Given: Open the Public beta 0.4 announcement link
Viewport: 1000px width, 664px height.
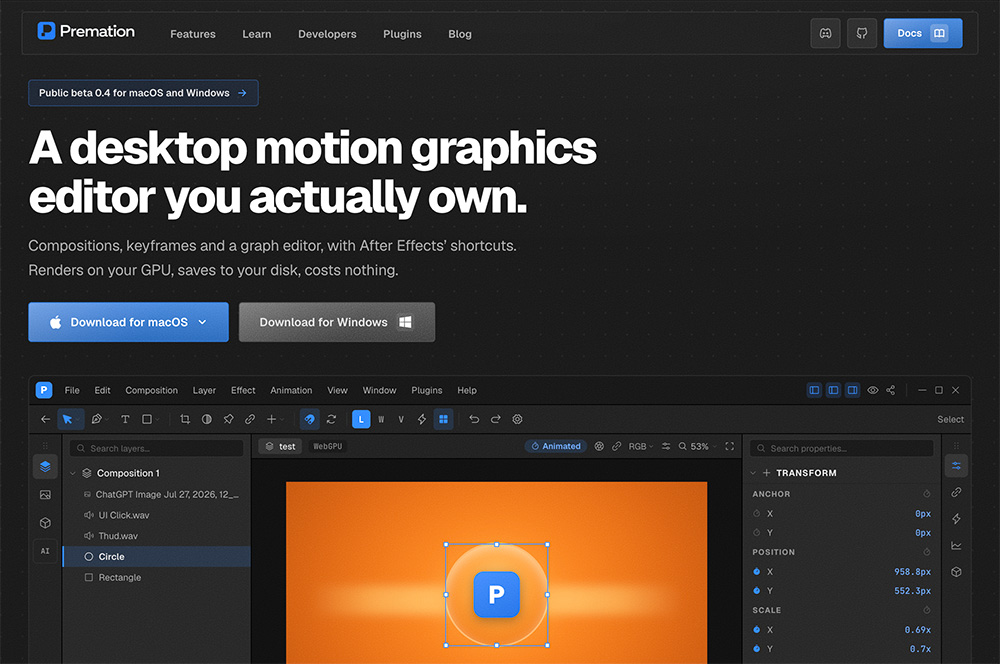Looking at the screenshot, I should (x=143, y=93).
